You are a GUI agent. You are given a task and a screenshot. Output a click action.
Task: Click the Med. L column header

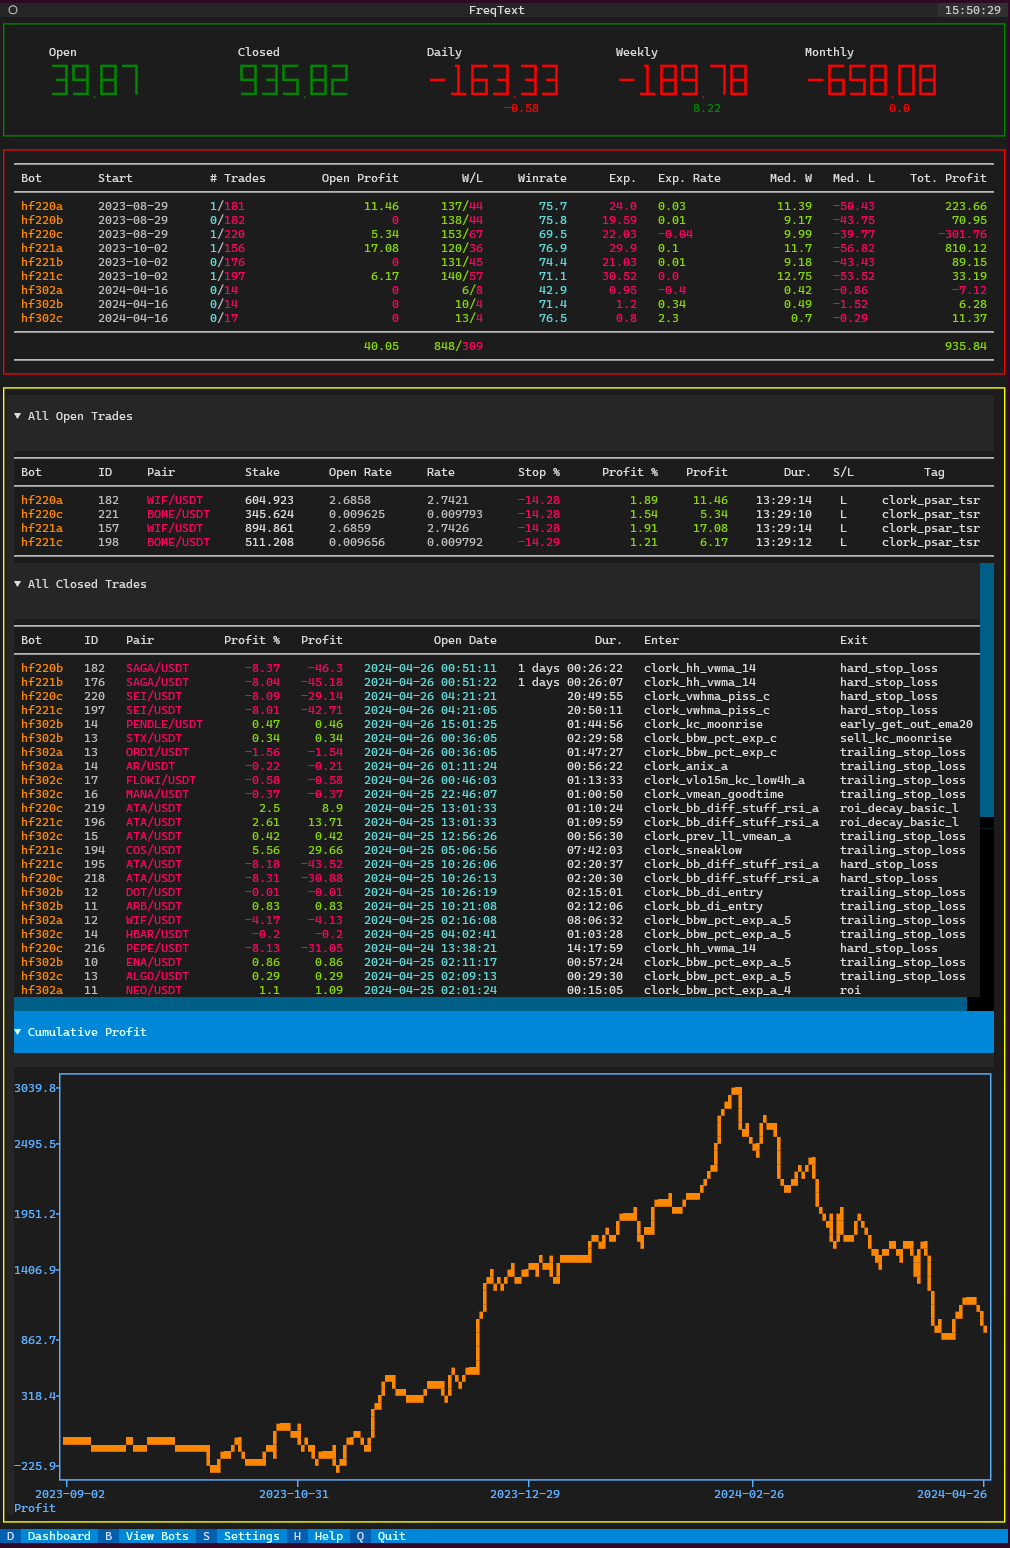click(x=854, y=178)
